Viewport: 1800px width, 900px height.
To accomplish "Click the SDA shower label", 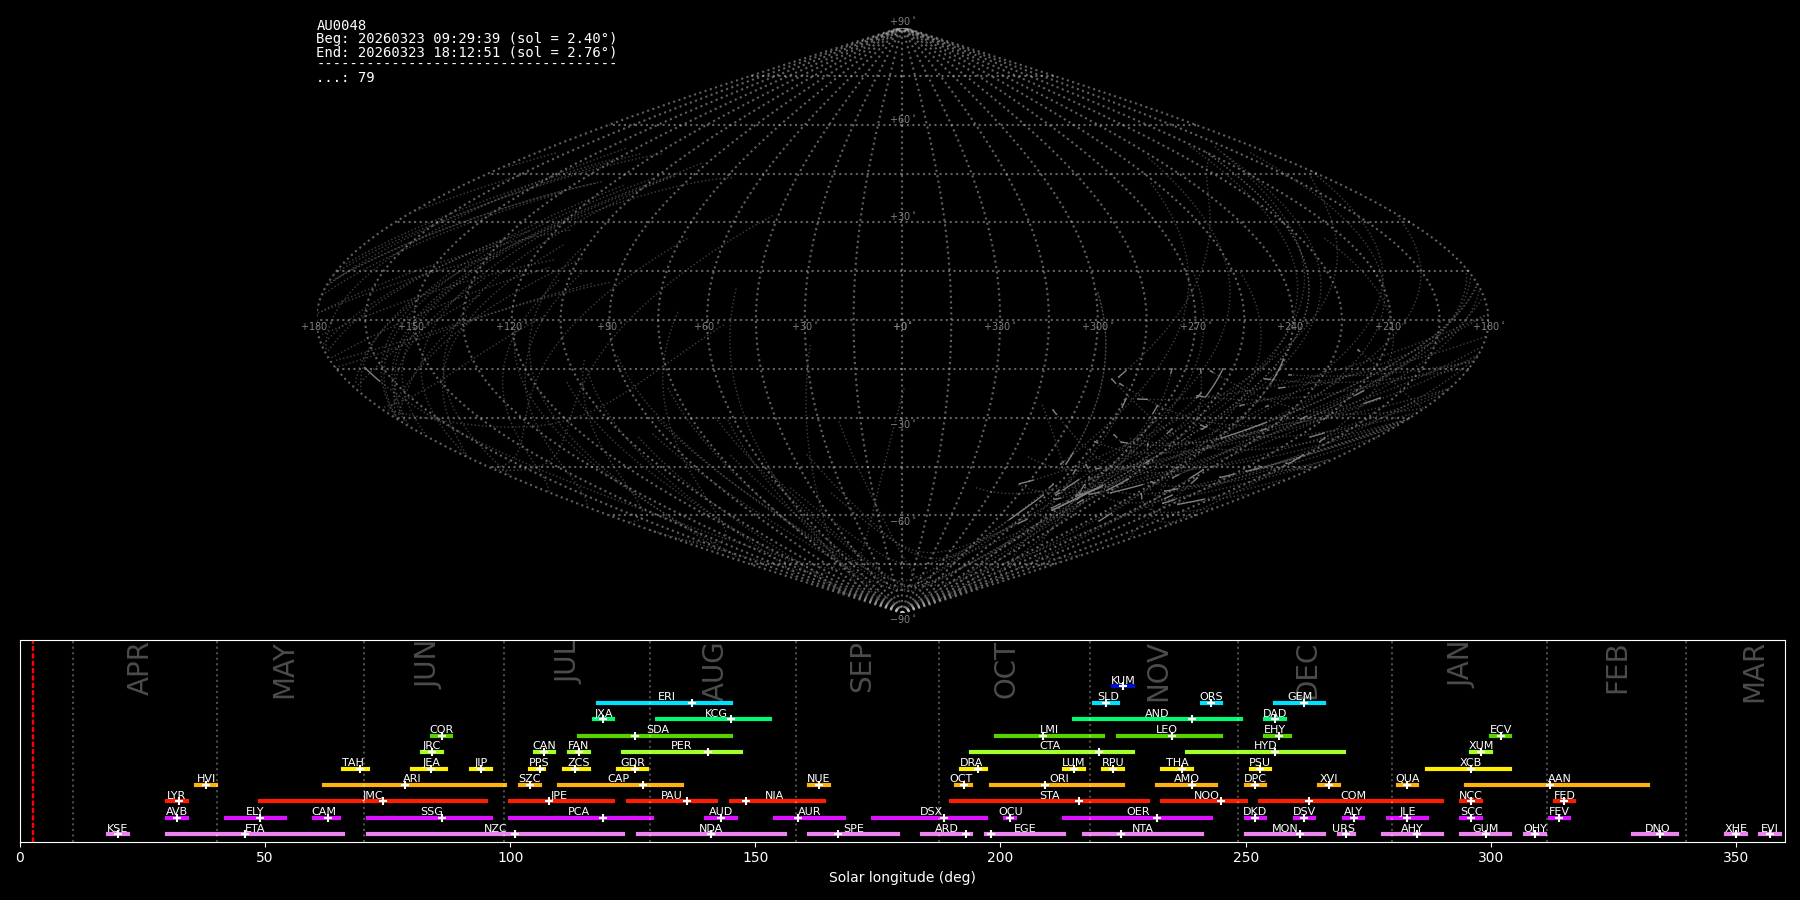I will tap(658, 730).
